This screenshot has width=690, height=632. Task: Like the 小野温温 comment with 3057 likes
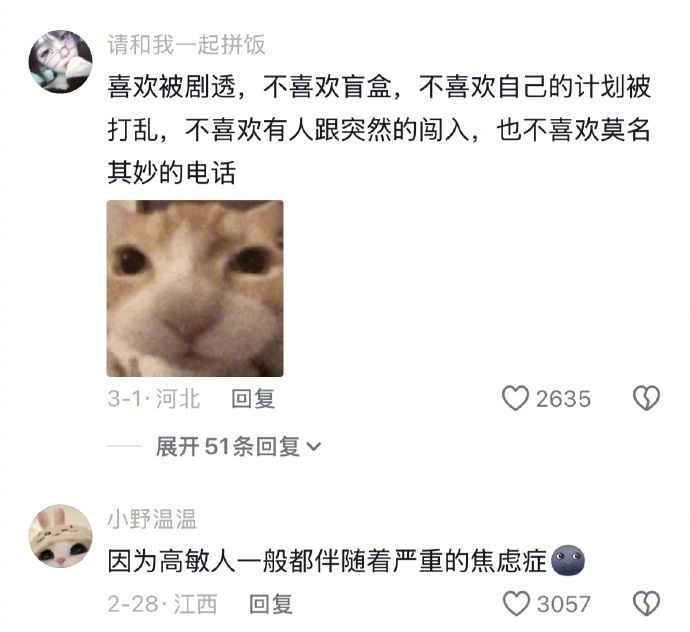tap(516, 603)
